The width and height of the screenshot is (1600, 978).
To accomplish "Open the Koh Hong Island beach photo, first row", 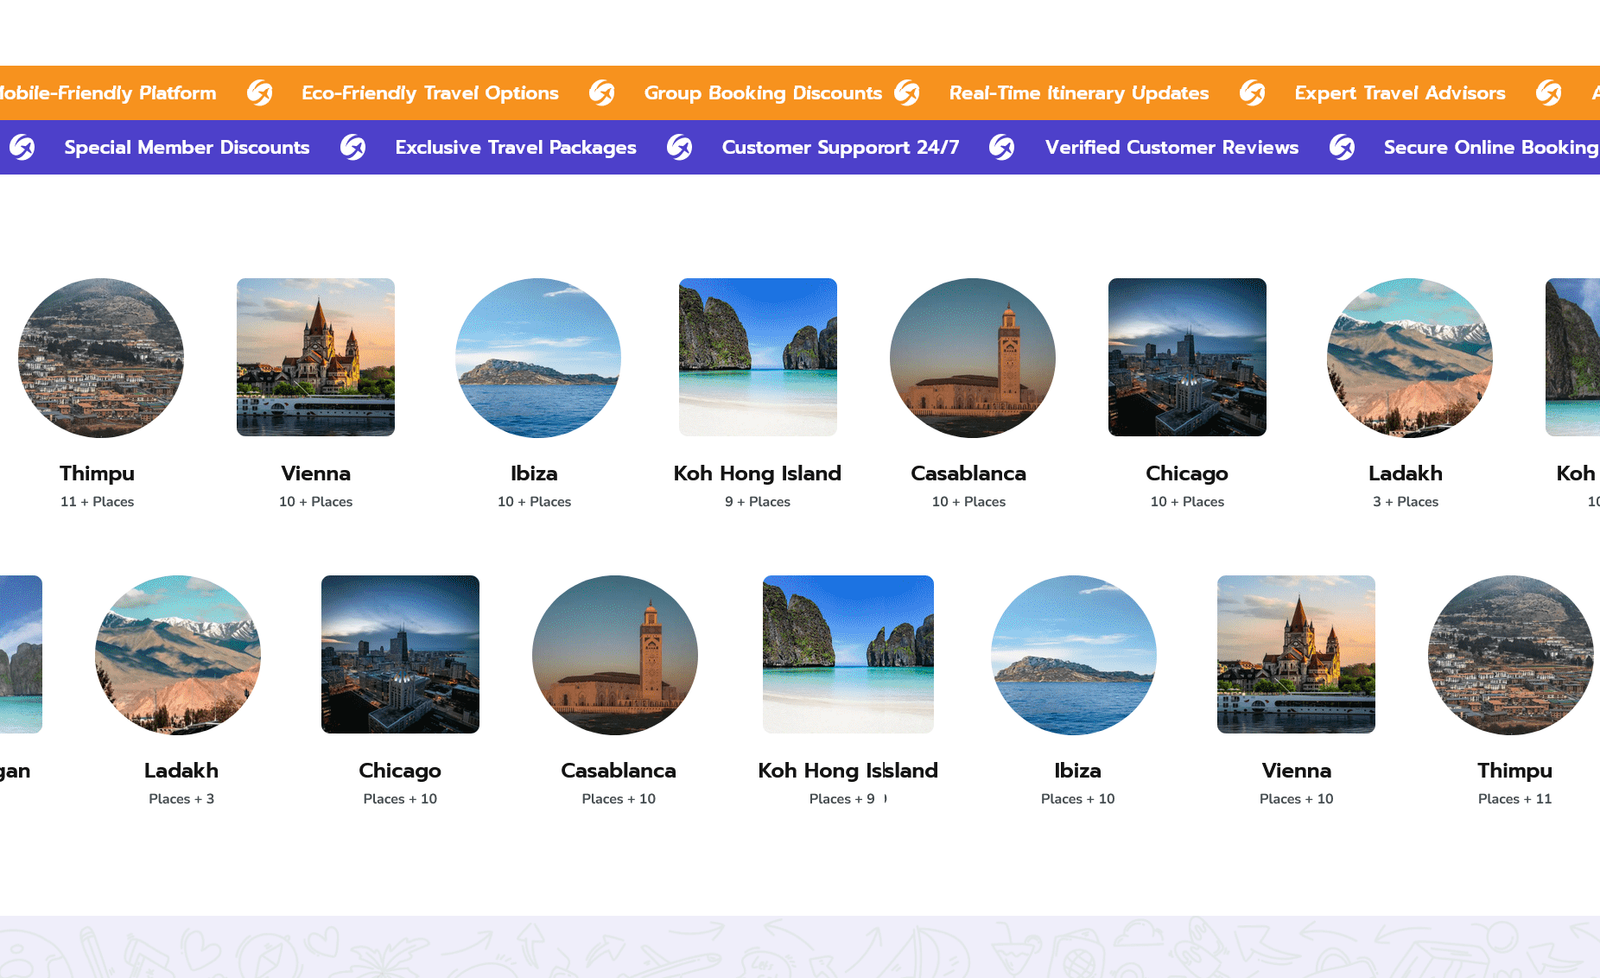I will [758, 357].
